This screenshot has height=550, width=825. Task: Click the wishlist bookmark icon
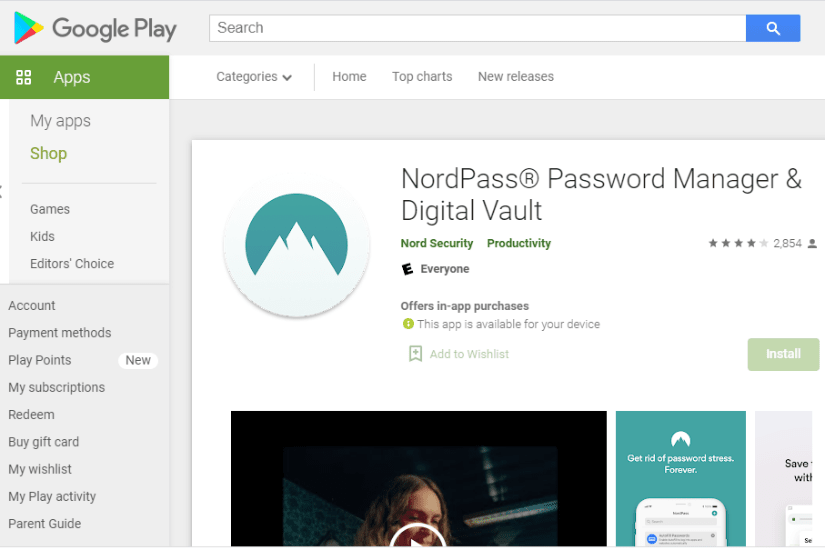(x=415, y=354)
